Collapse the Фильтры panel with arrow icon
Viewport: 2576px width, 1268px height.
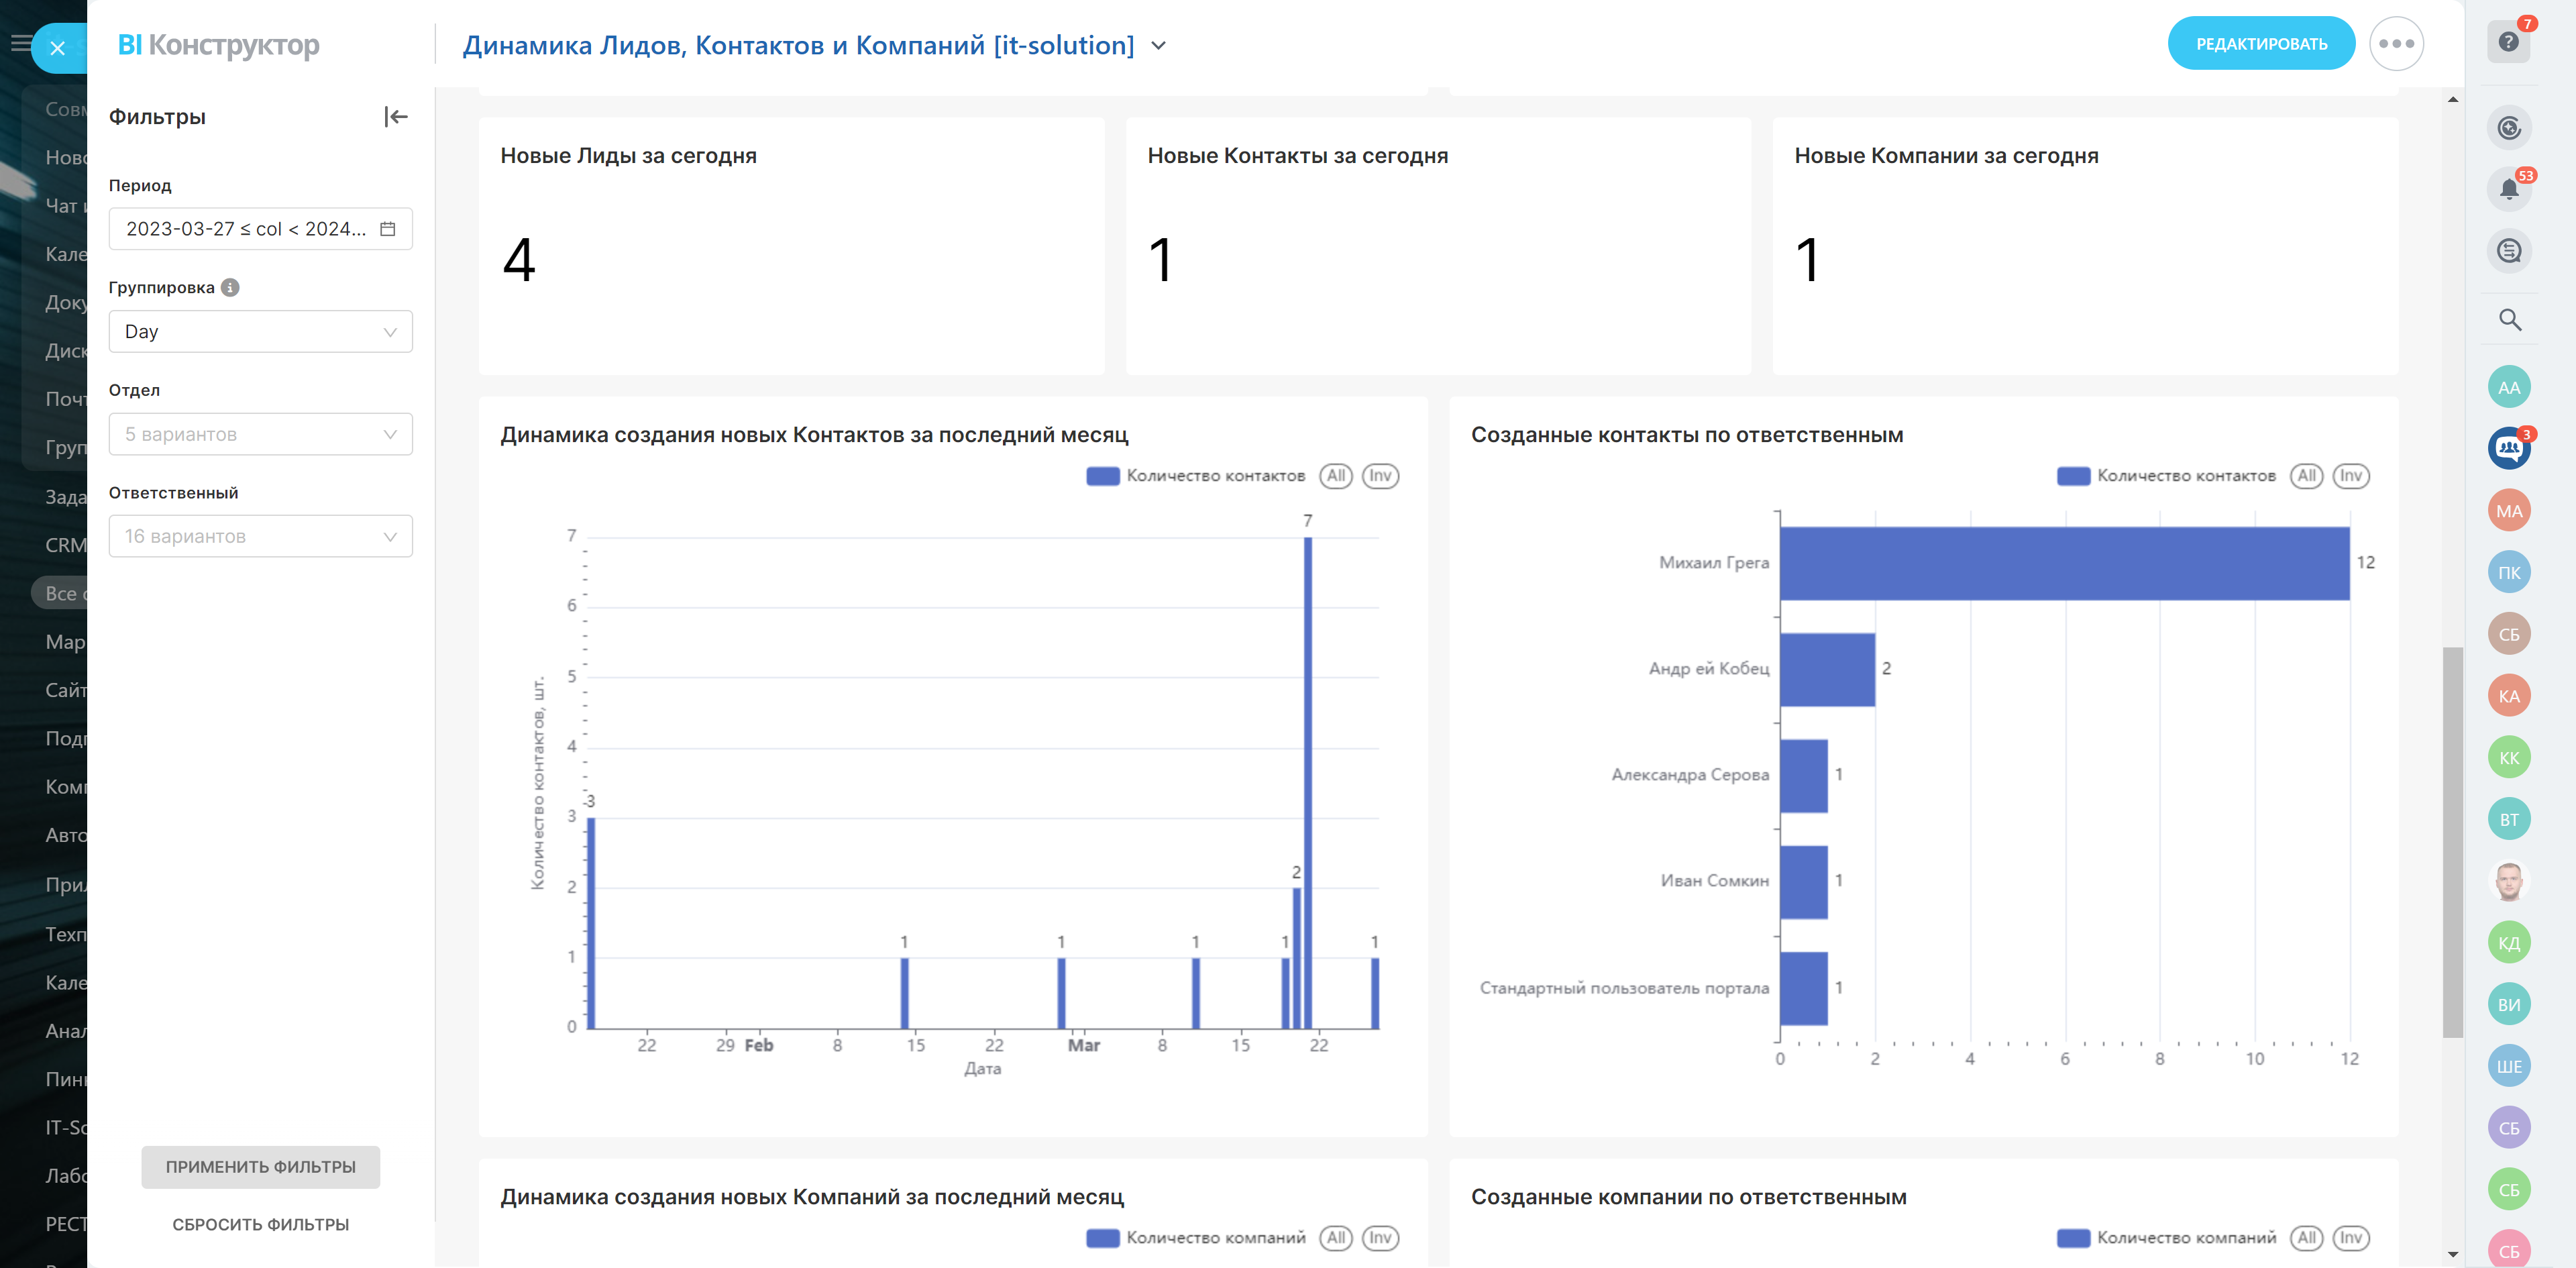(x=396, y=117)
